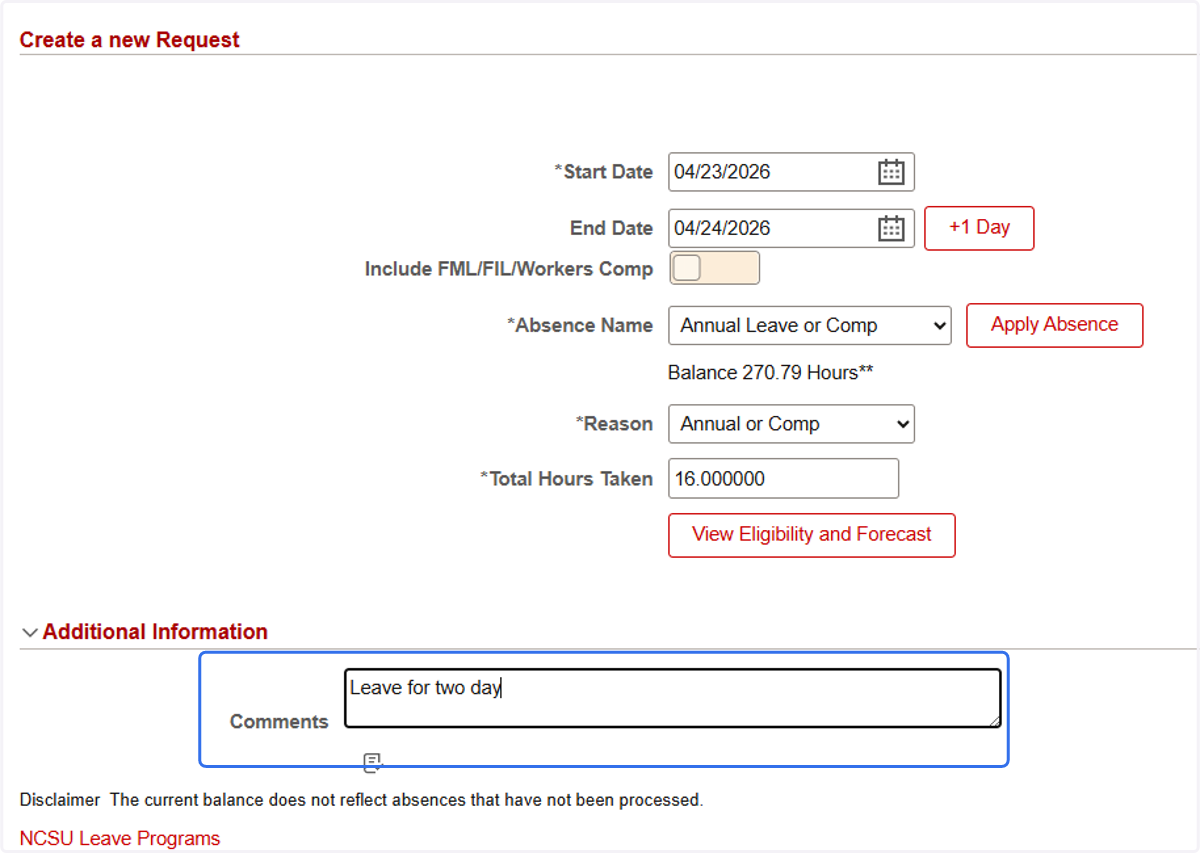Click the Total Hours Taken label
This screenshot has height=853, width=1200.
[566, 479]
